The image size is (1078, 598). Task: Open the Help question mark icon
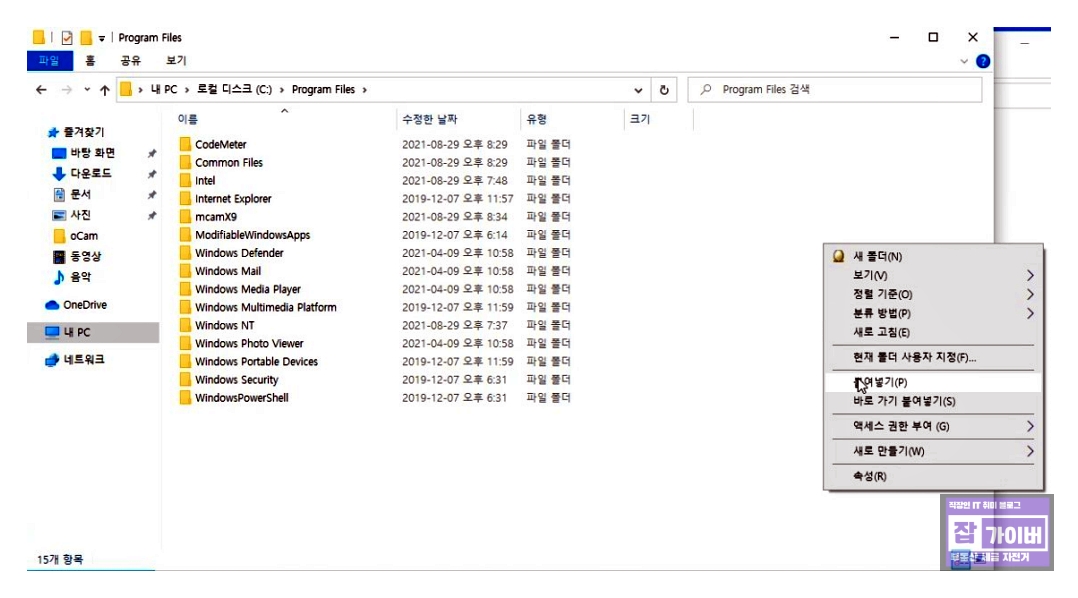pos(983,61)
